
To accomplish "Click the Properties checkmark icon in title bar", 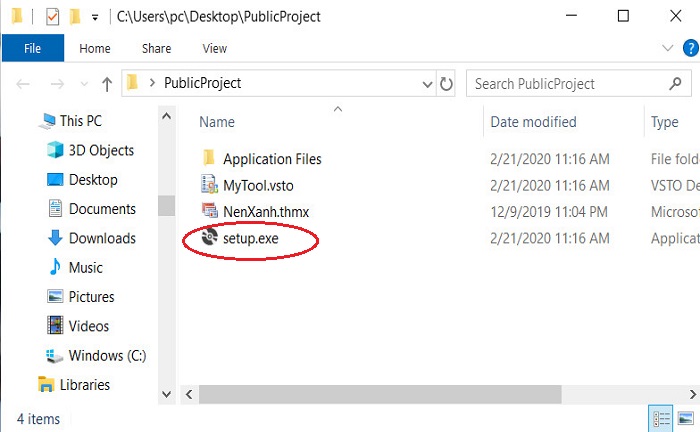I will (52, 17).
